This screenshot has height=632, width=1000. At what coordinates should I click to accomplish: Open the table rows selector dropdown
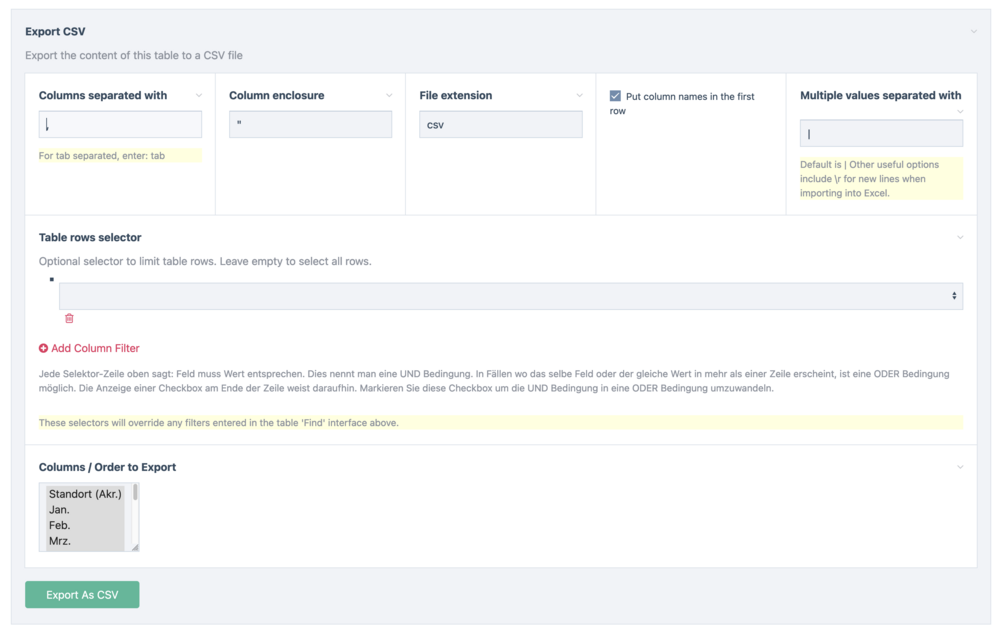510,296
